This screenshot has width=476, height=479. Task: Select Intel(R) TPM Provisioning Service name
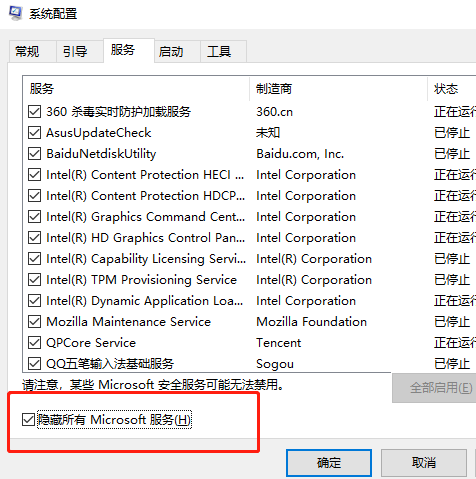coord(141,280)
